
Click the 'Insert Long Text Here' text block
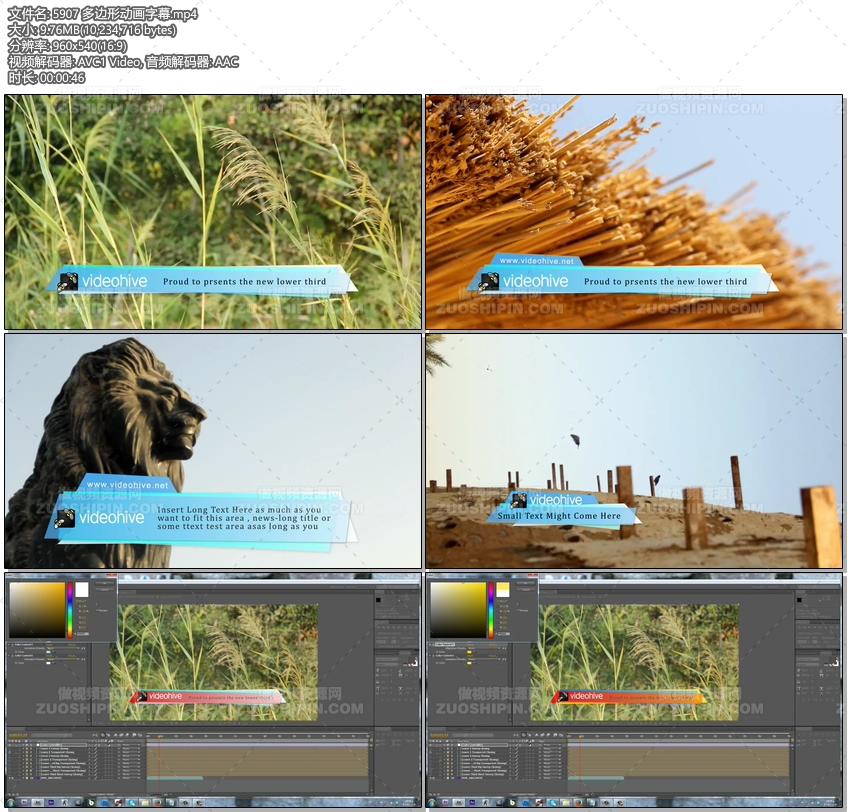click(244, 518)
